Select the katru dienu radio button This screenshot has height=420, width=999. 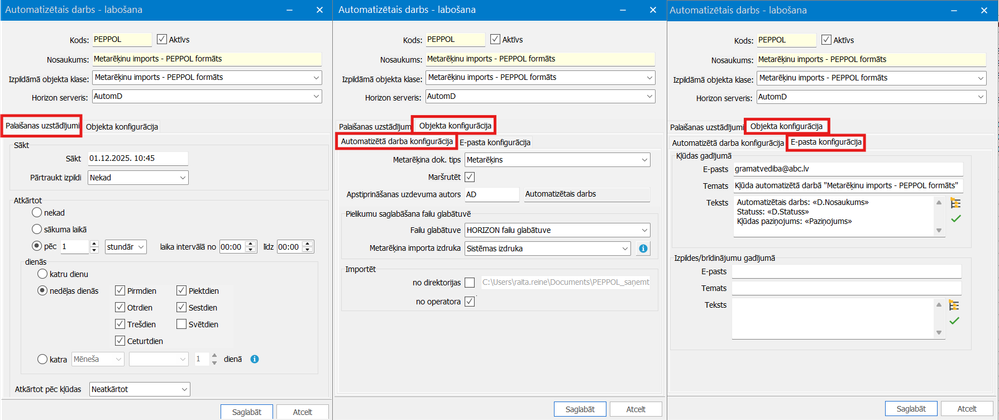[42, 273]
